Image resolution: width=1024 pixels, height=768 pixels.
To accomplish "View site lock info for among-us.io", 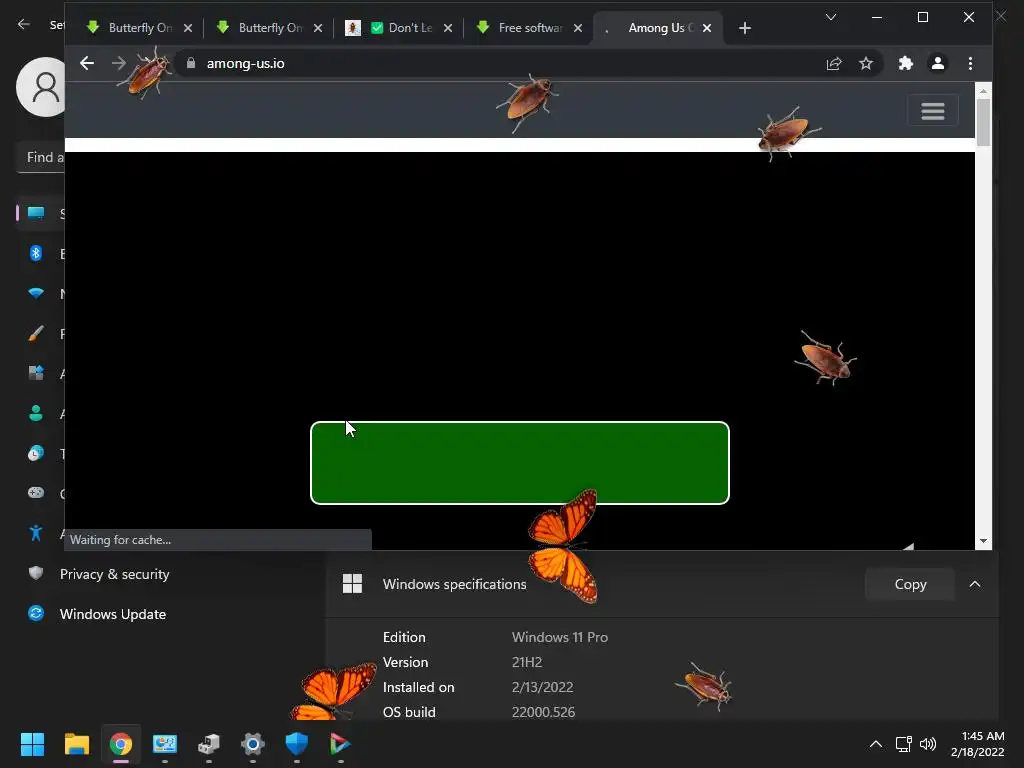I will 191,63.
